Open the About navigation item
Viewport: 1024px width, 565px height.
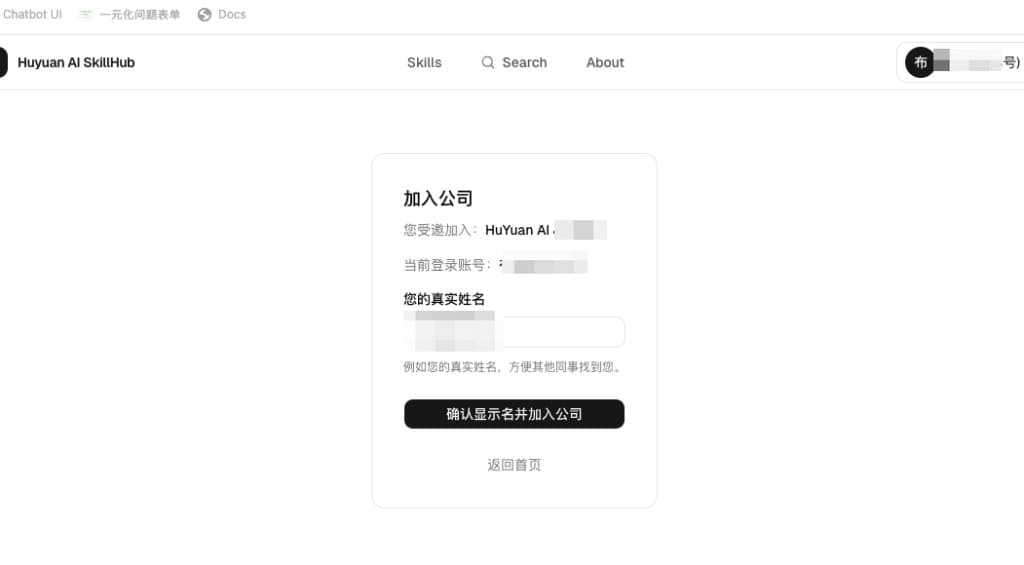pyautogui.click(x=605, y=63)
